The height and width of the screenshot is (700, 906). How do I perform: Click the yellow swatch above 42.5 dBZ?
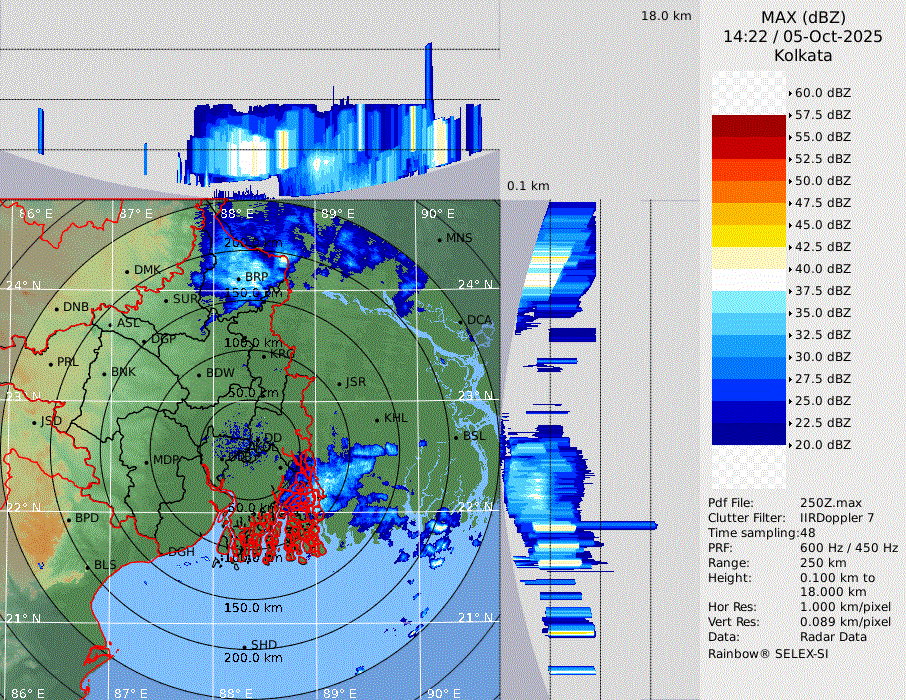(749, 236)
